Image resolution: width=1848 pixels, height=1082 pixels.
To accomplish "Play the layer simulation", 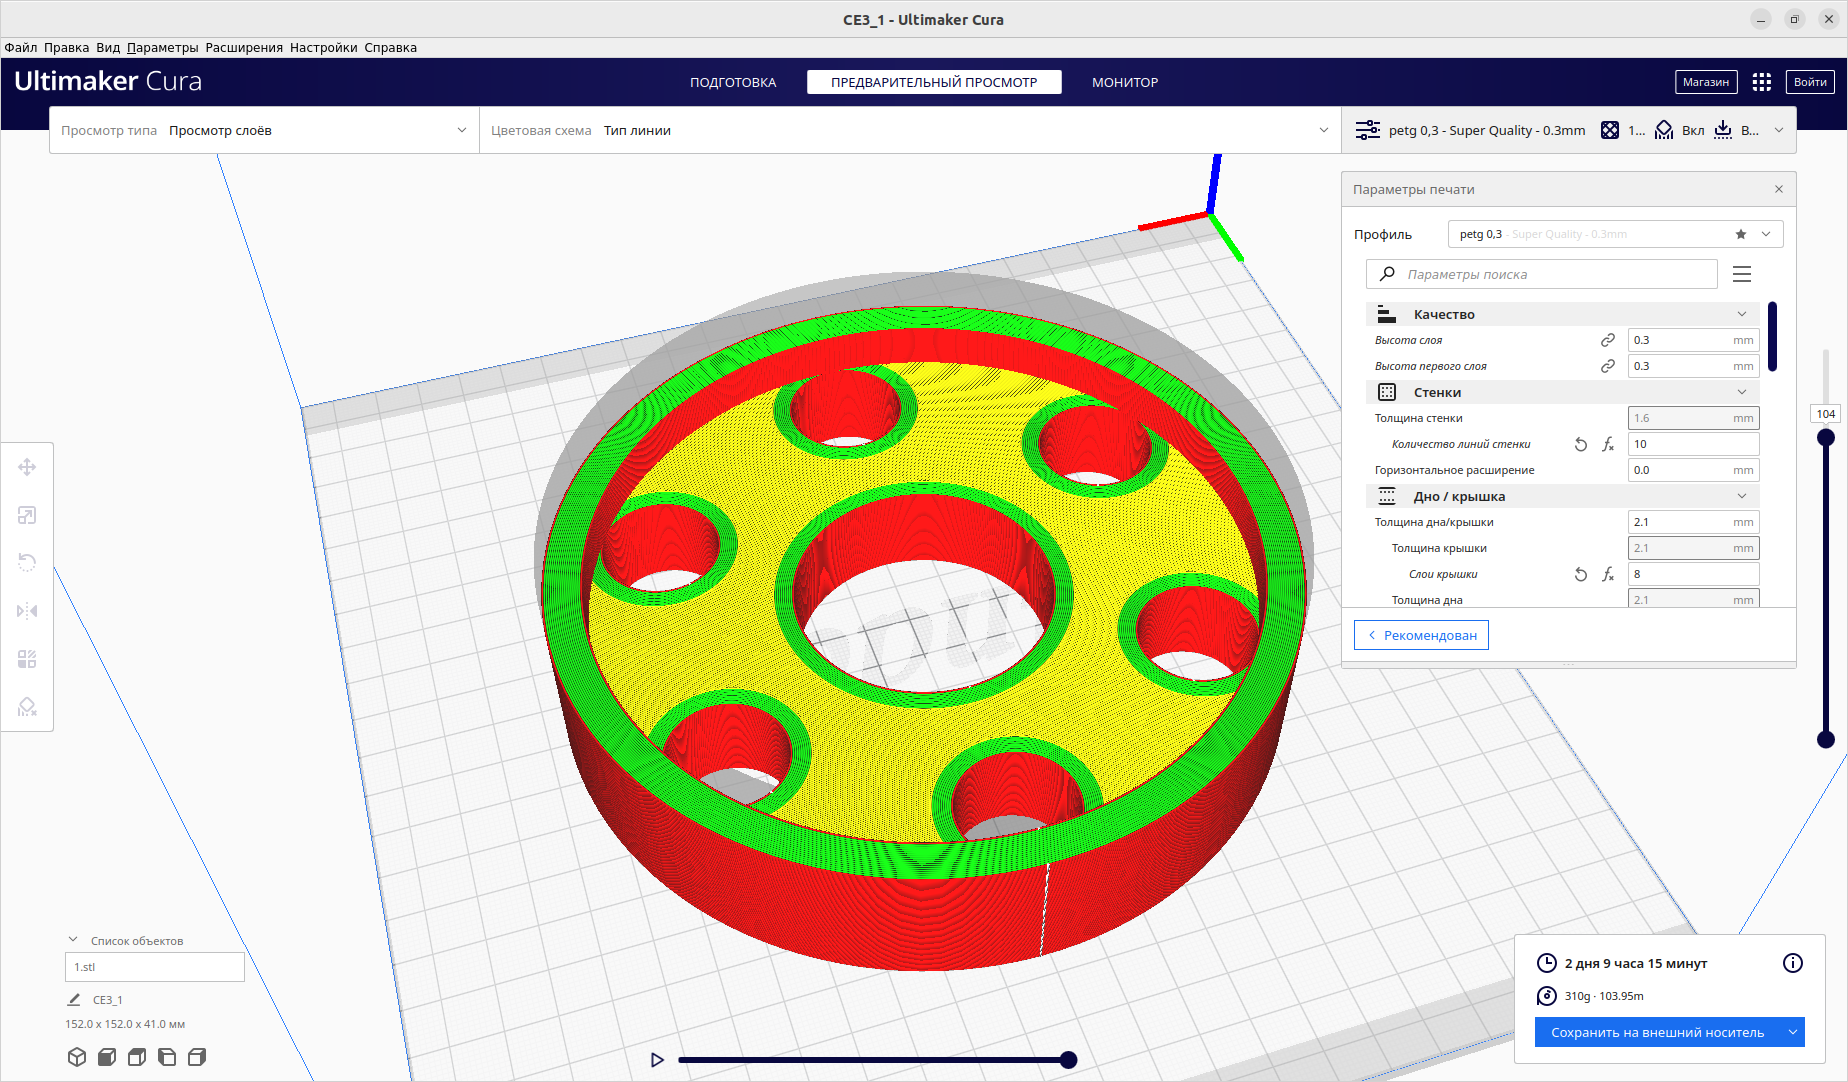I will pos(657,1060).
